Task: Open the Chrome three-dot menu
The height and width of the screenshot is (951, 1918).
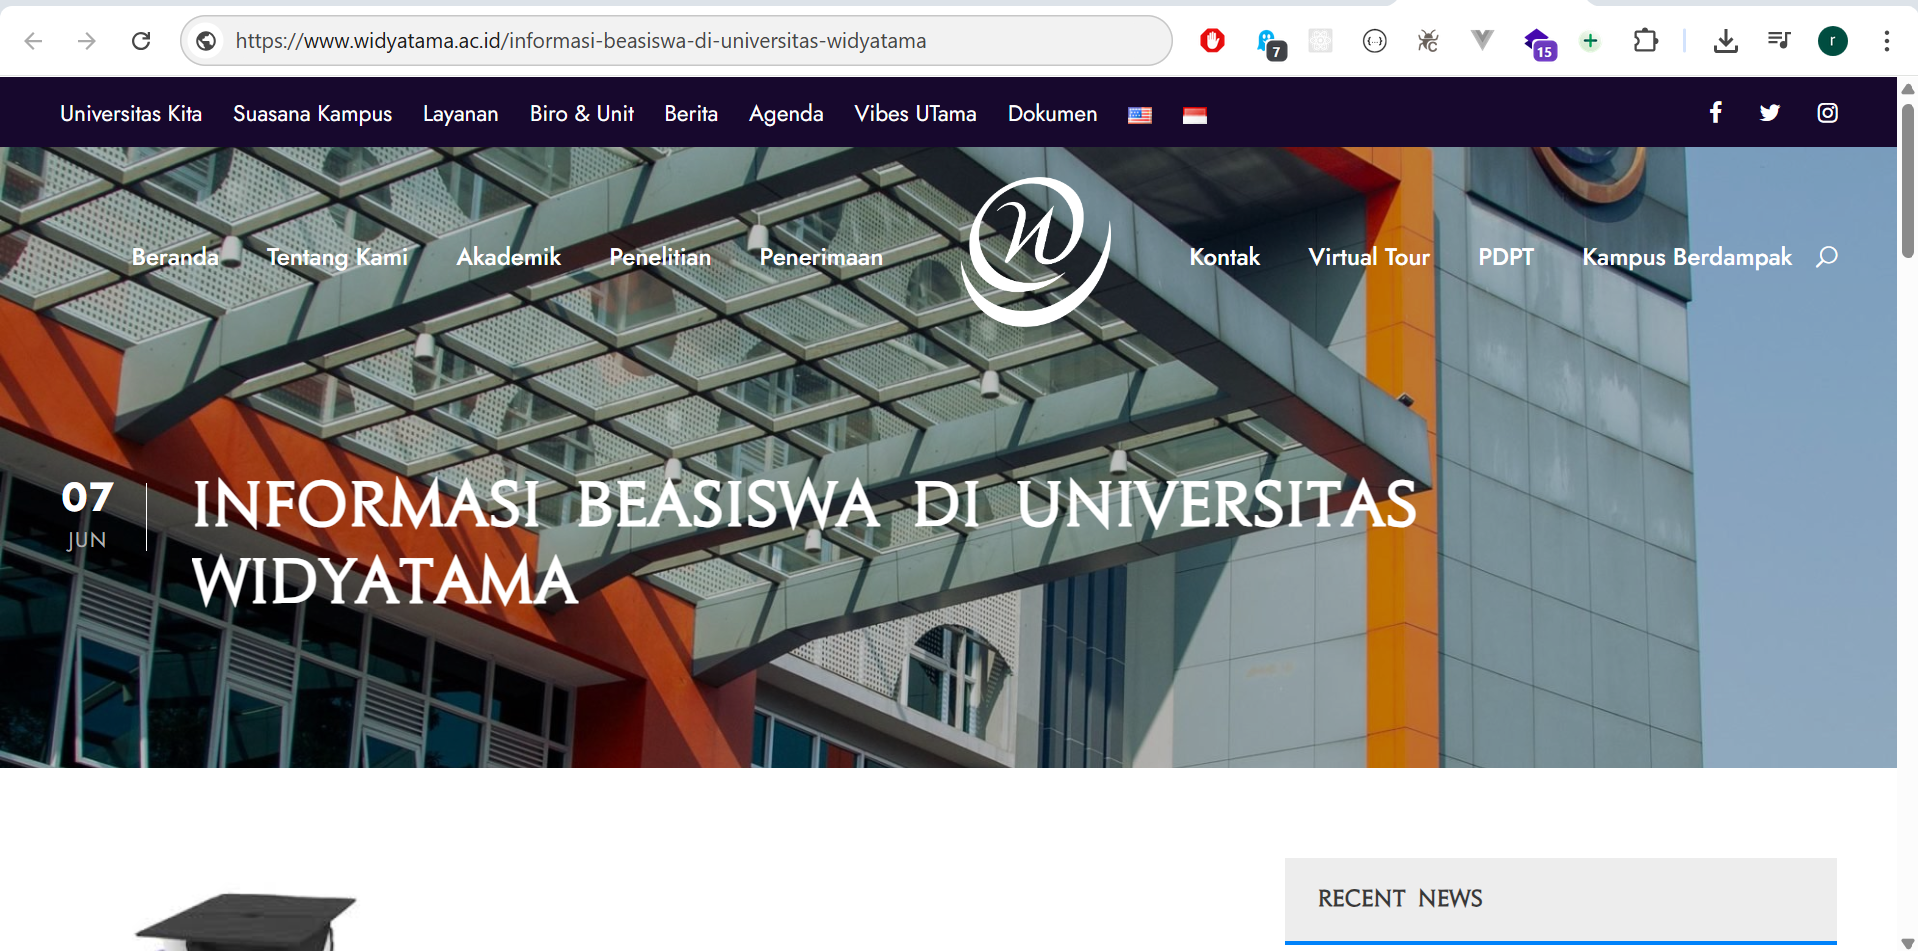Action: click(x=1886, y=41)
